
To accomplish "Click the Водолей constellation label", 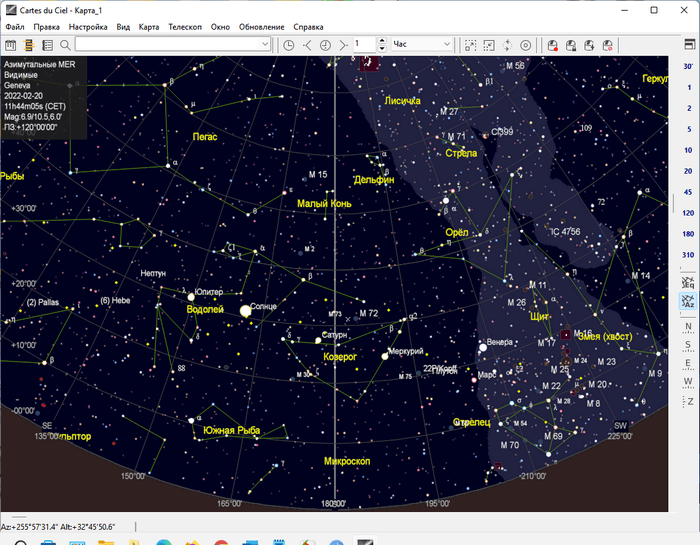I will (x=205, y=309).
